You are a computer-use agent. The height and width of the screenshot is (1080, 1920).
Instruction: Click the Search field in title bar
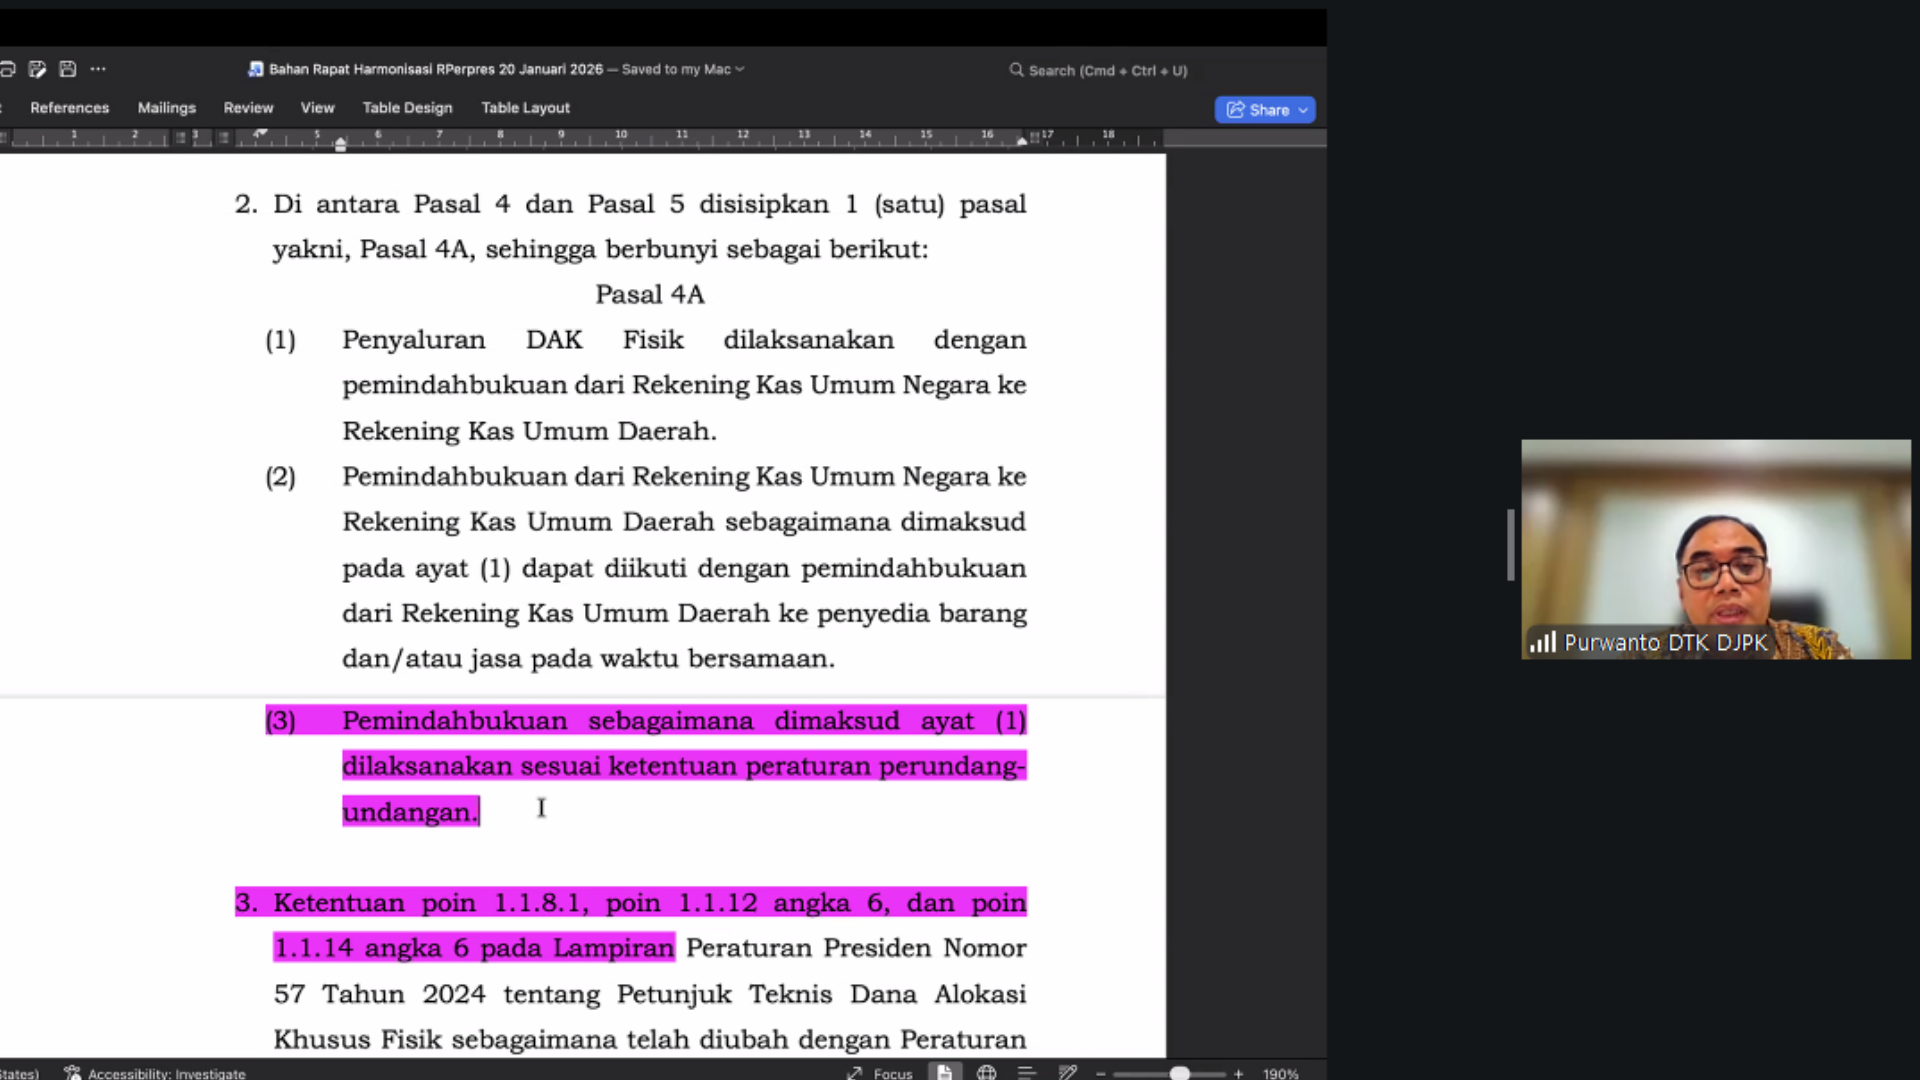click(1100, 70)
